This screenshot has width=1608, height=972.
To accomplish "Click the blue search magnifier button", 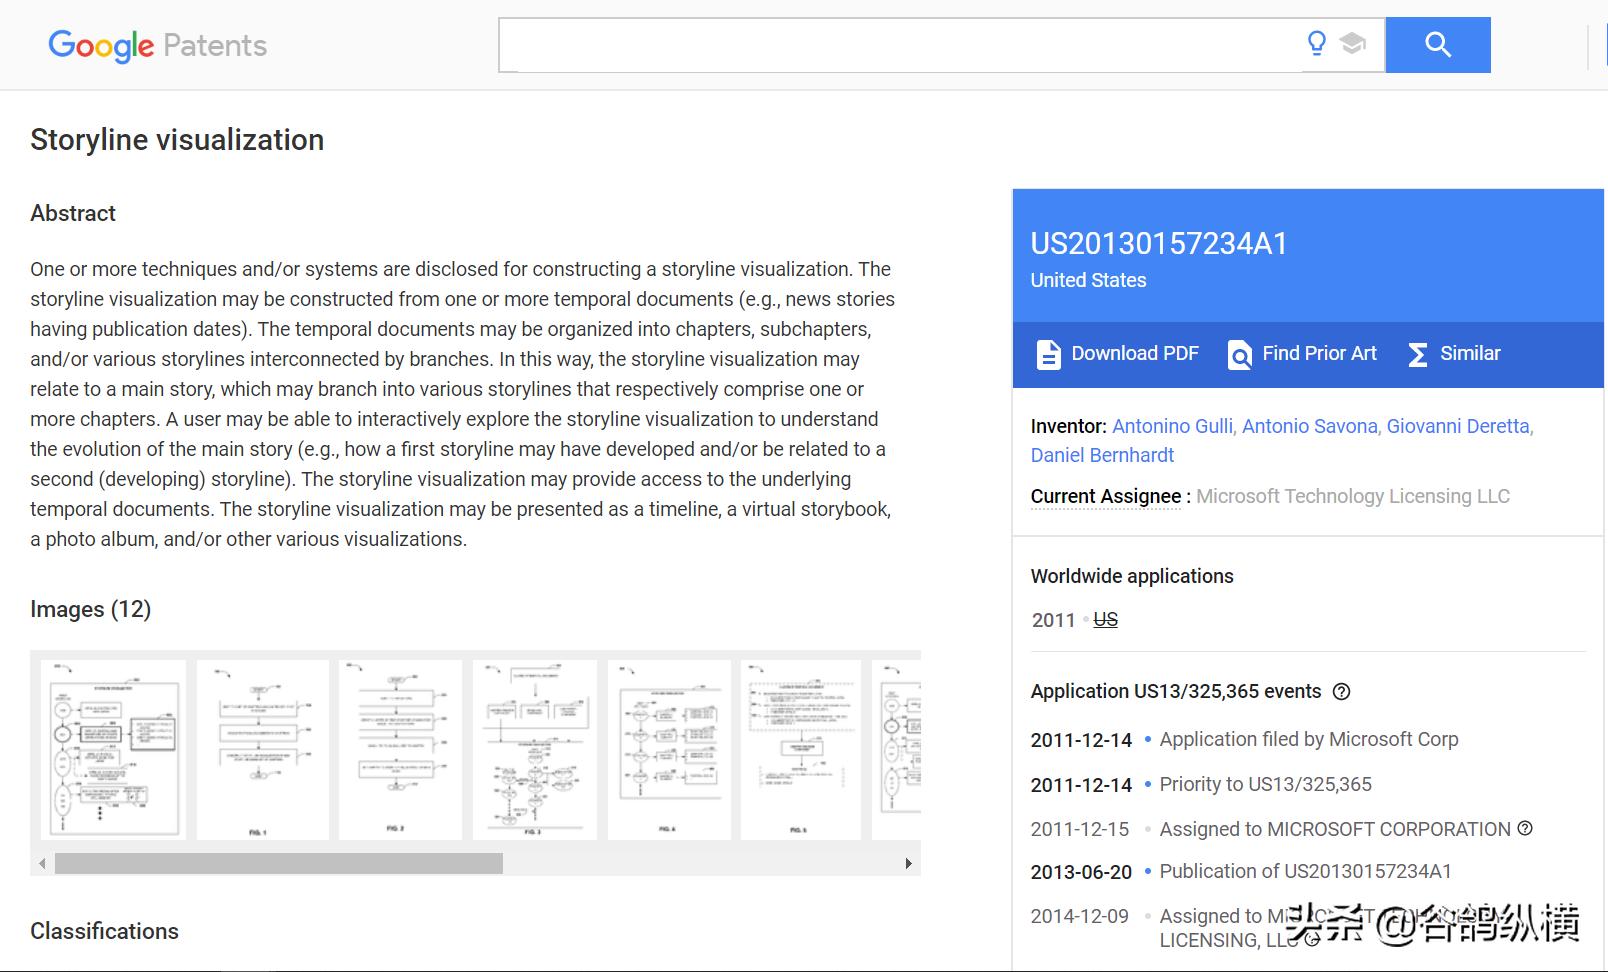I will [1438, 45].
